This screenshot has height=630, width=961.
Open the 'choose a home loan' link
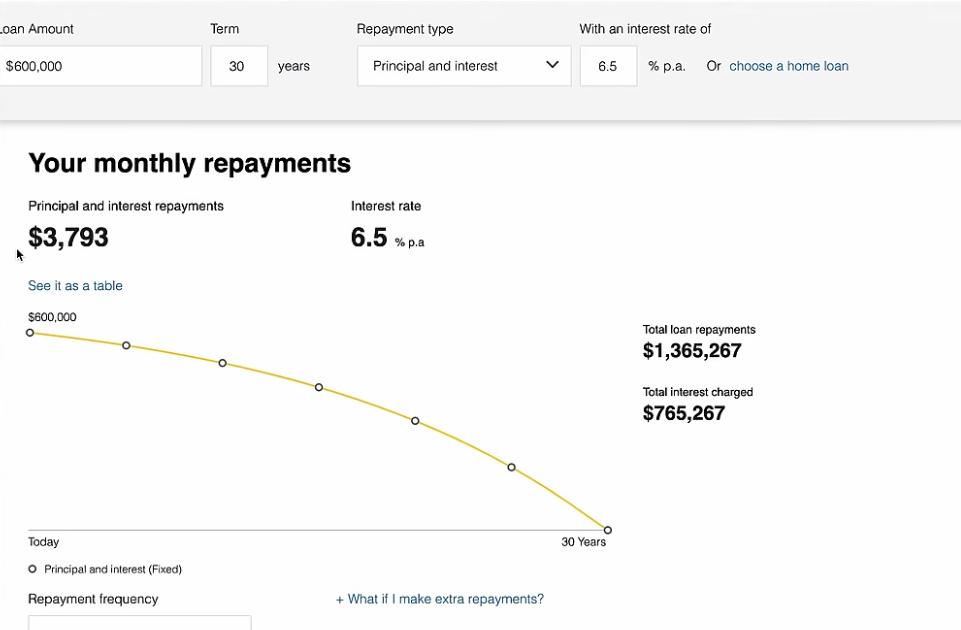[x=789, y=66]
